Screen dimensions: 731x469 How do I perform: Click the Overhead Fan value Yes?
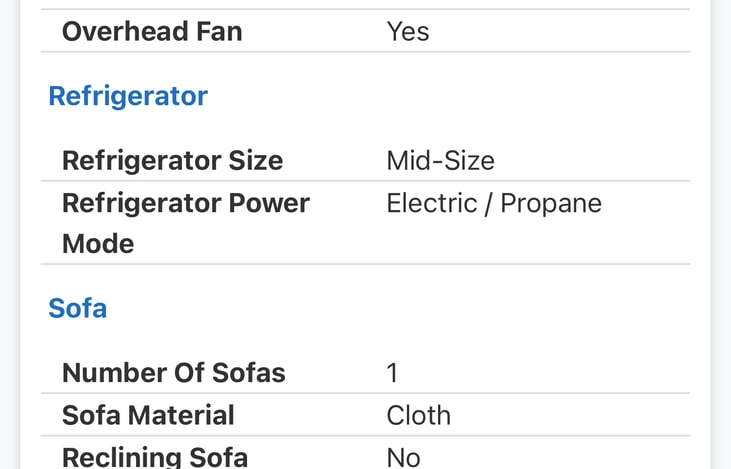pos(407,31)
